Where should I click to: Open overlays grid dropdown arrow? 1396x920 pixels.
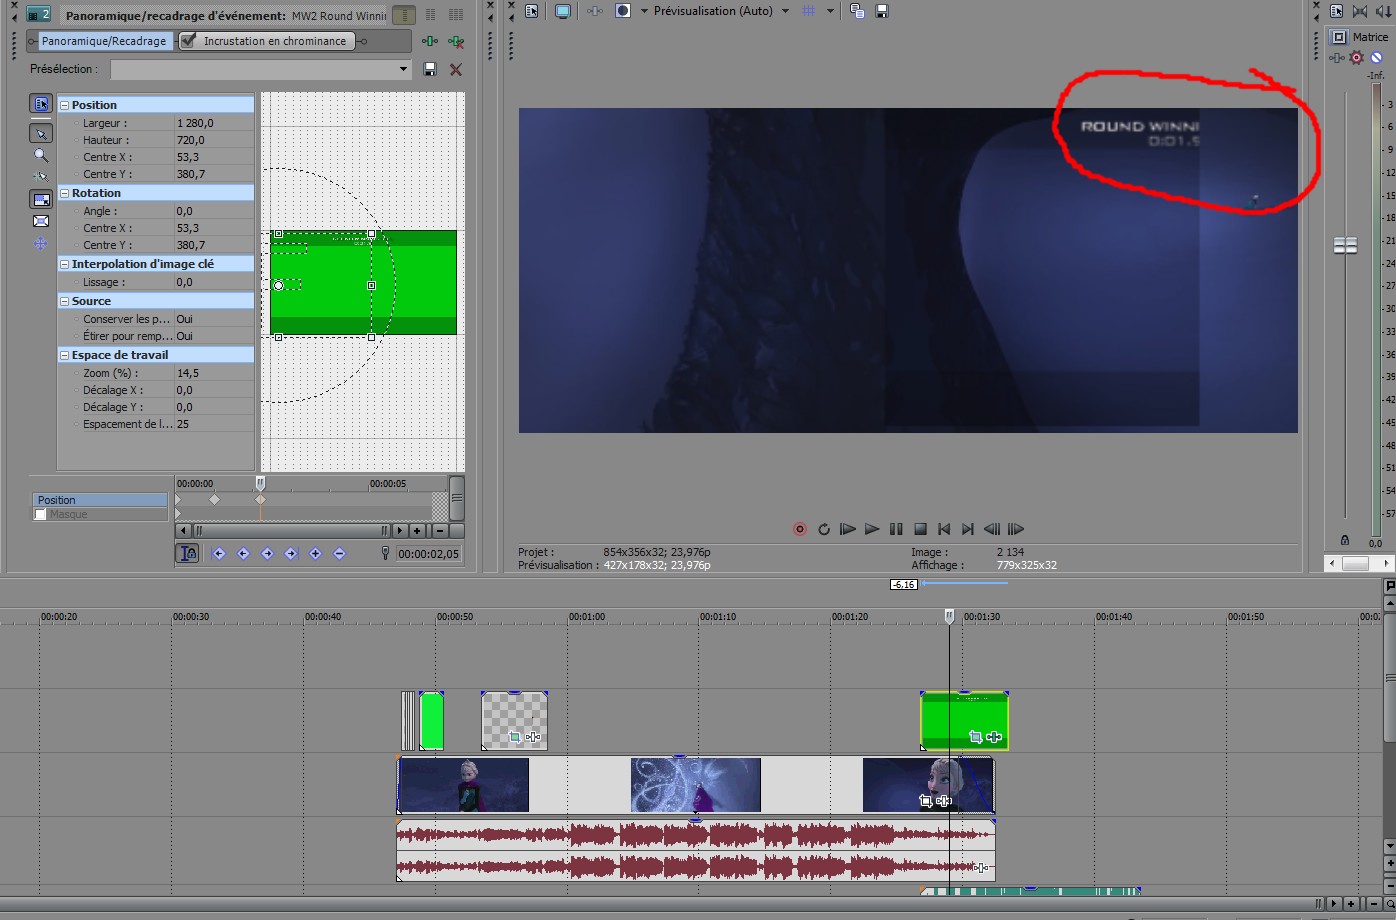click(830, 11)
